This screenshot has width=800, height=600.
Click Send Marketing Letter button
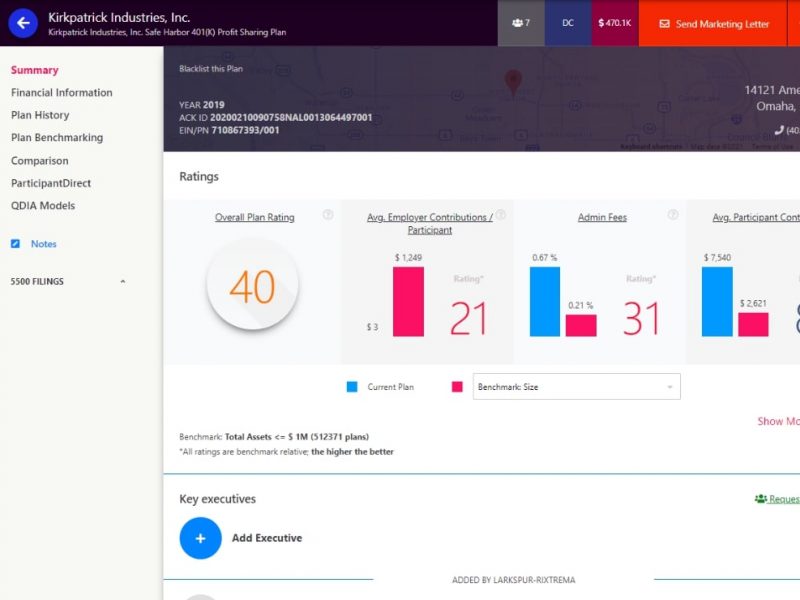pos(712,23)
